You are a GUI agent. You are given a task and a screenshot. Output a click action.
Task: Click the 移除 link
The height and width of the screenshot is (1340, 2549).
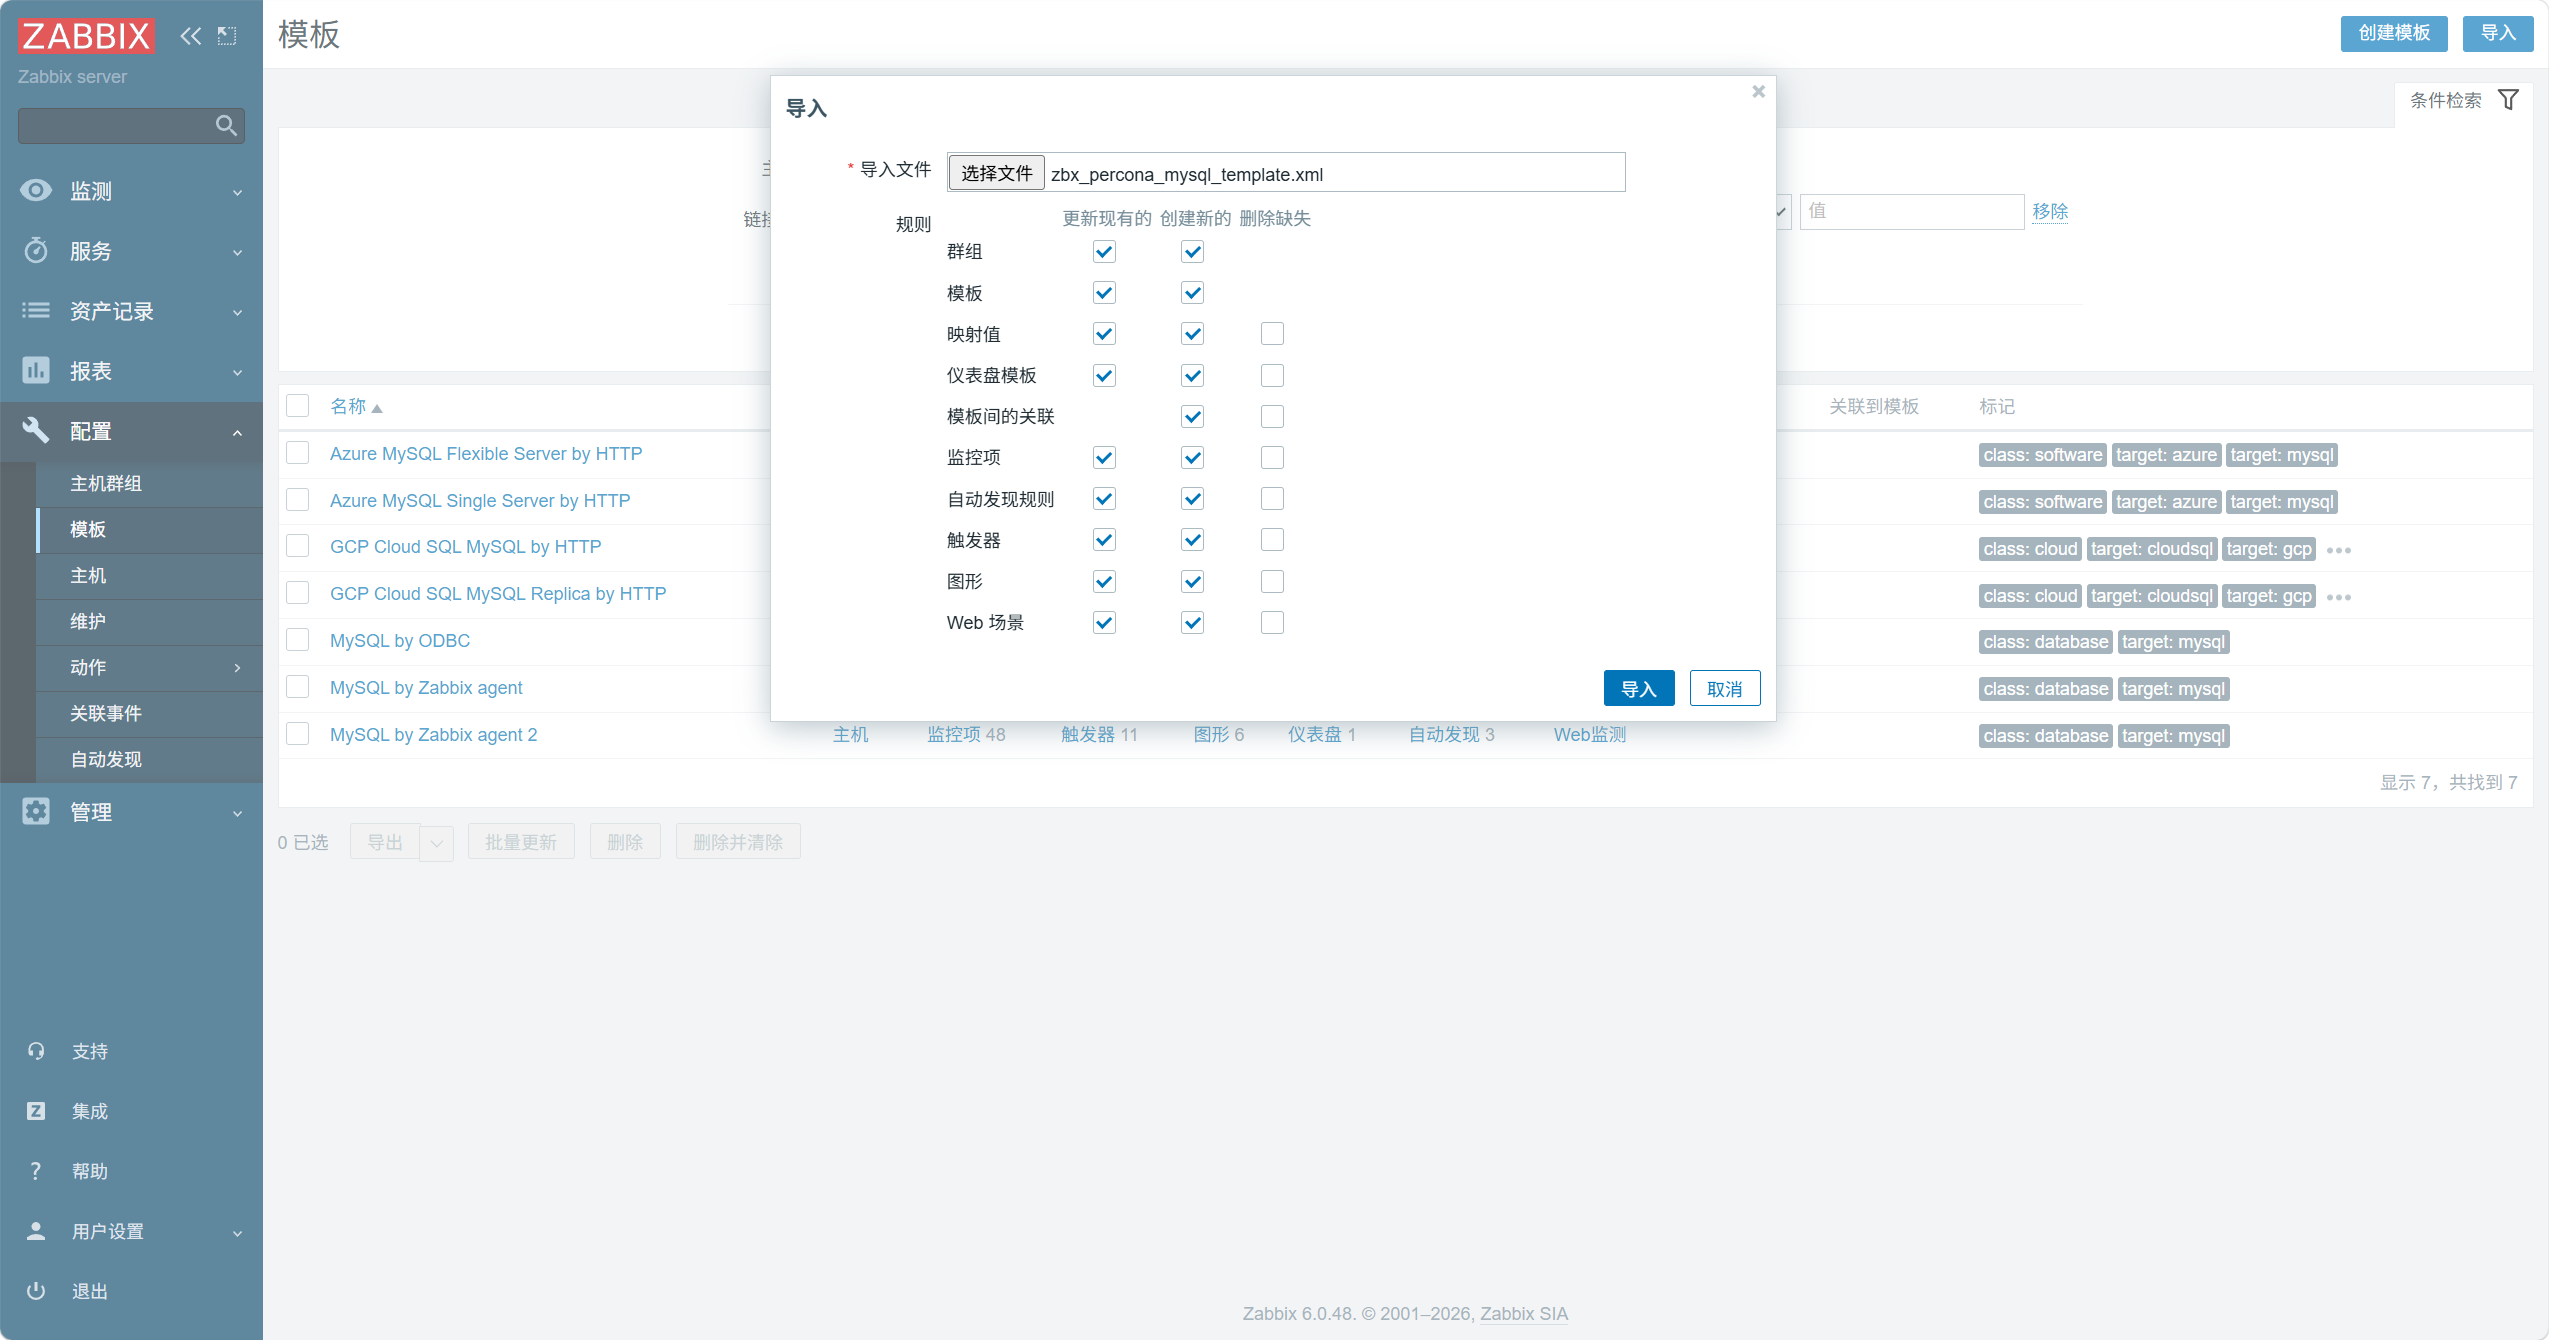point(2050,212)
